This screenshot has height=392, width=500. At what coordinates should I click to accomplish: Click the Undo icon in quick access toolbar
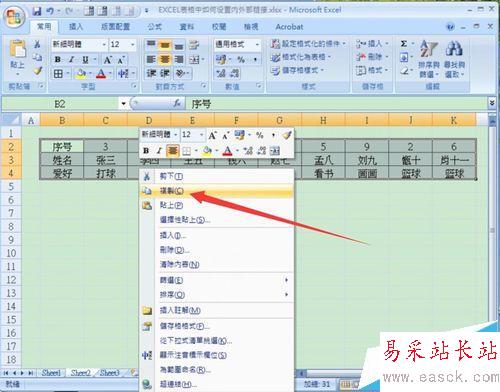click(50, 11)
